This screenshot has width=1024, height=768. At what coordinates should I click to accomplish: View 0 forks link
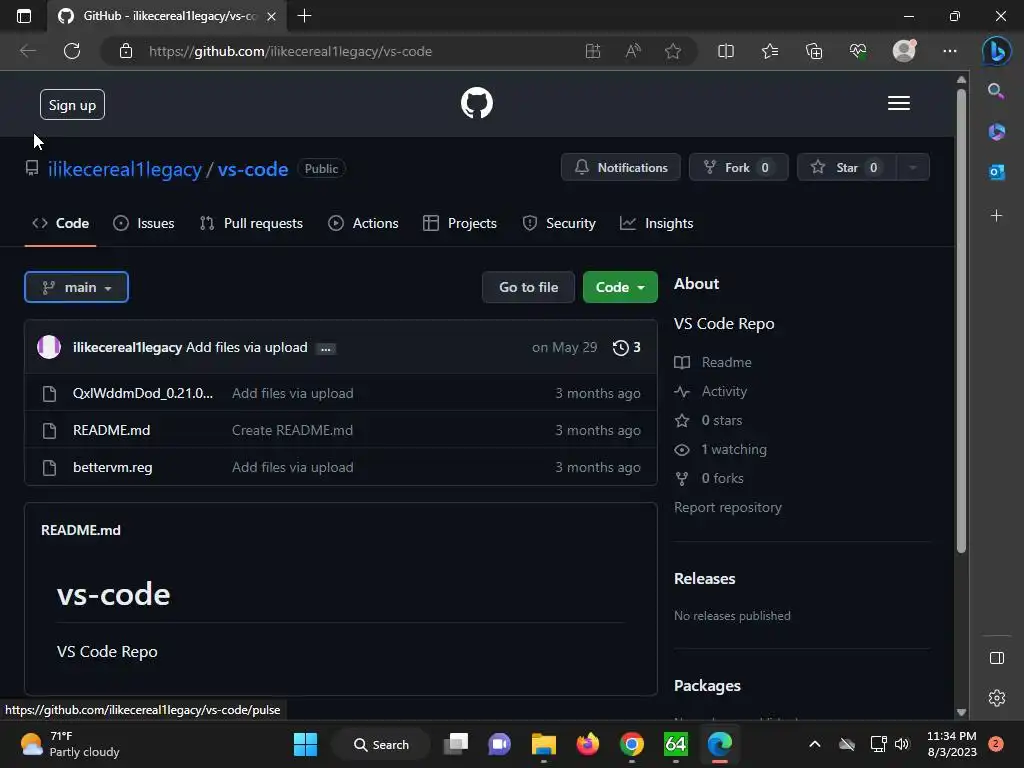click(722, 479)
